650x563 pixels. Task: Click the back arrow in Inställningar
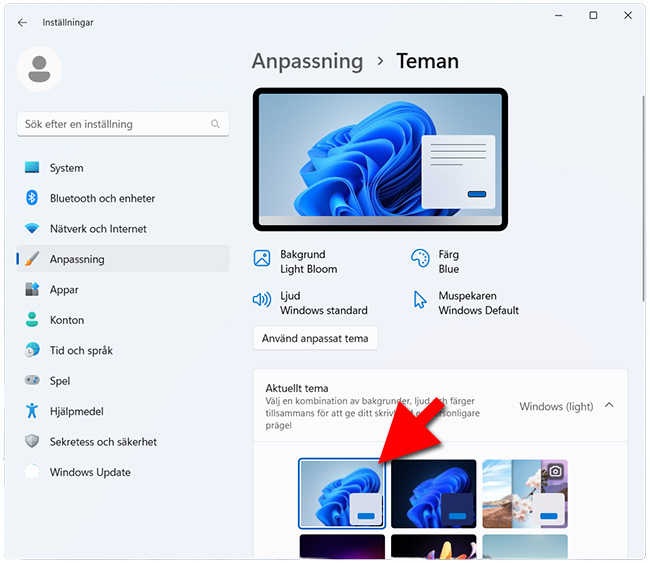pyautogui.click(x=23, y=22)
